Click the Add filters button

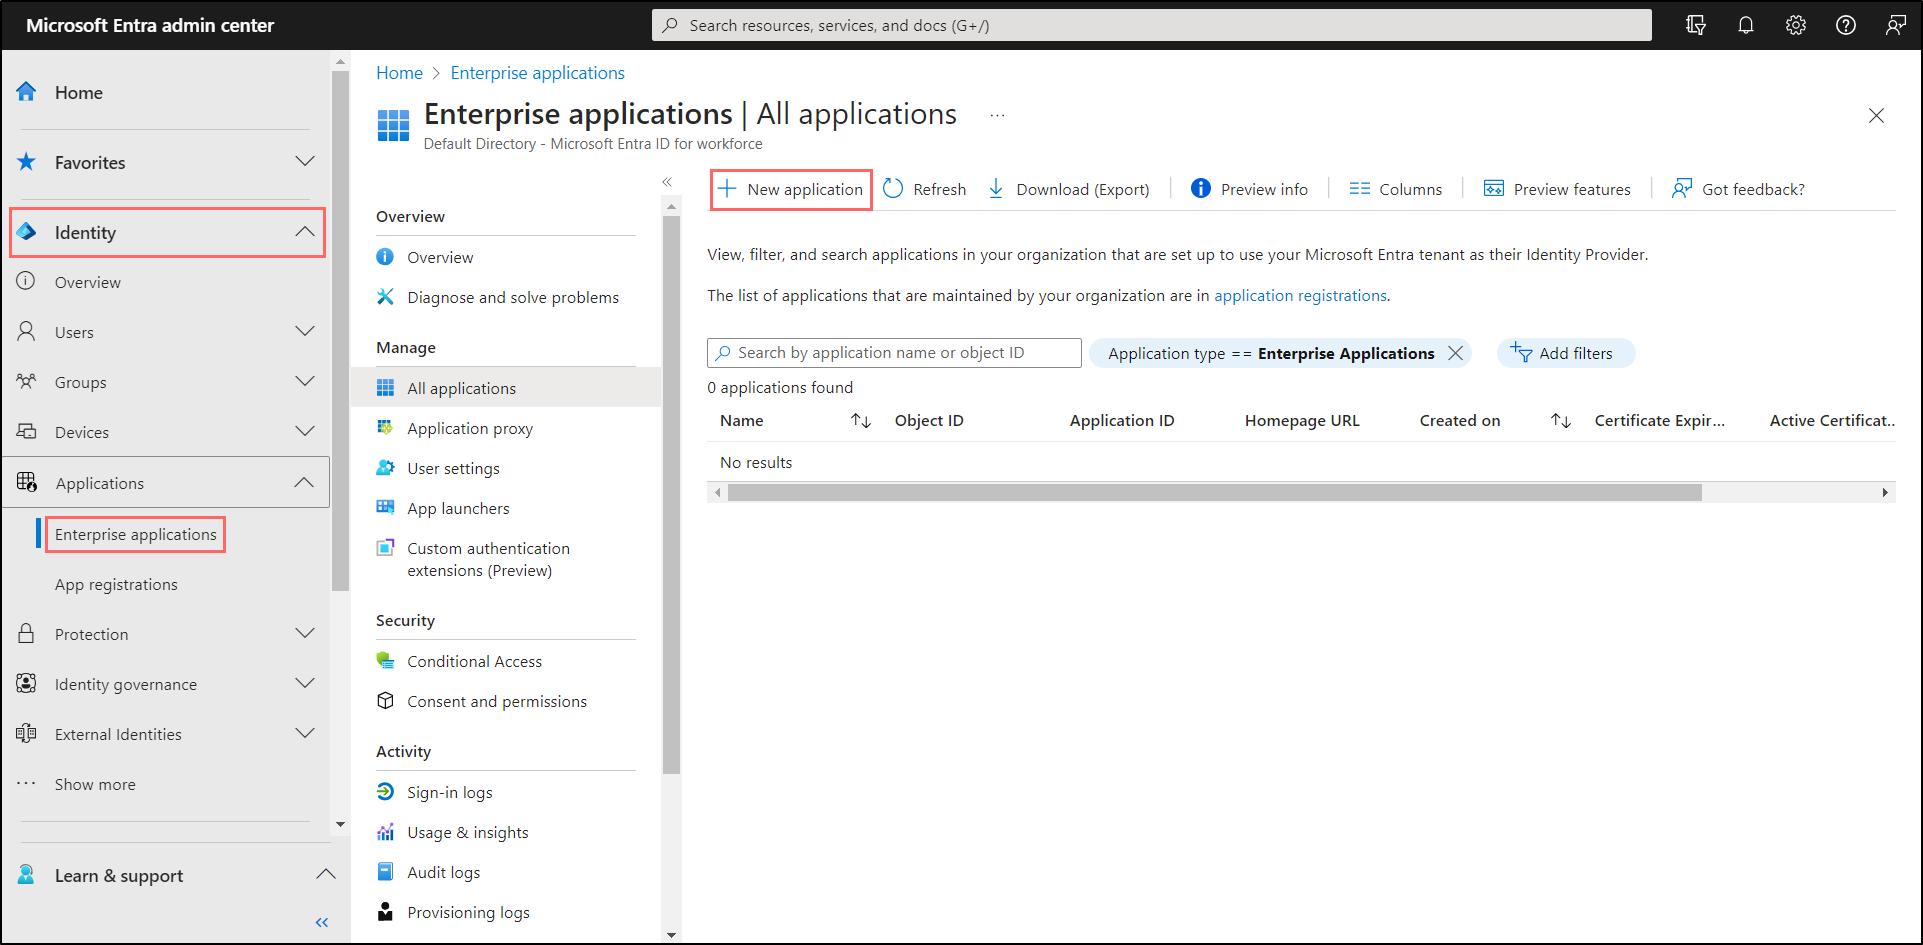click(x=1565, y=353)
